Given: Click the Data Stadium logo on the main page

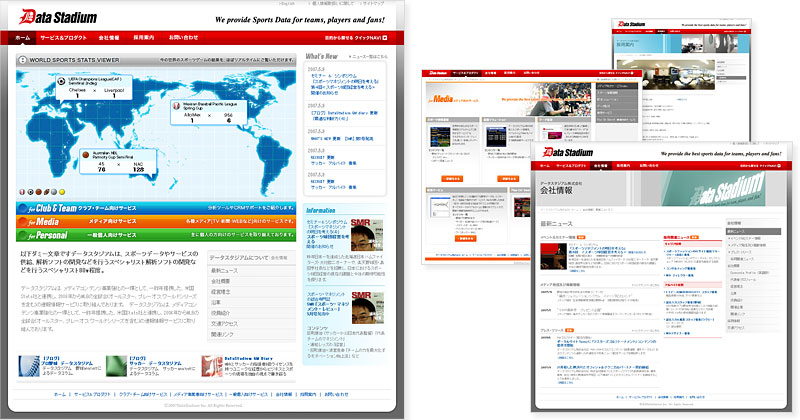Looking at the screenshot, I should (x=58, y=17).
